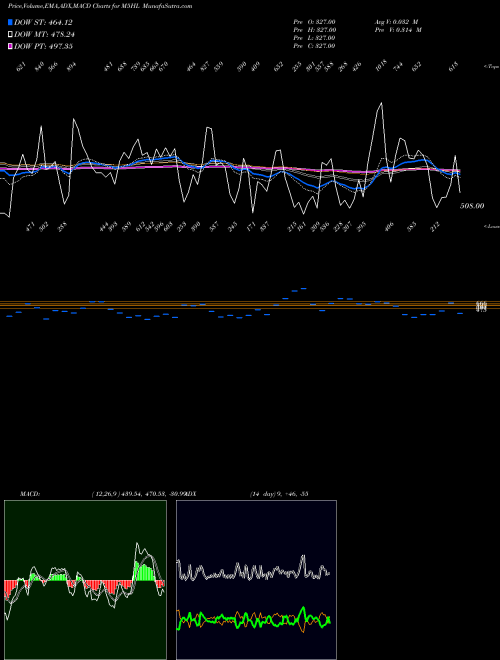This screenshot has height=660, width=500.
Task: Click the '(14 day) 9, +46, -55' ADX values
Action: coord(279,493)
